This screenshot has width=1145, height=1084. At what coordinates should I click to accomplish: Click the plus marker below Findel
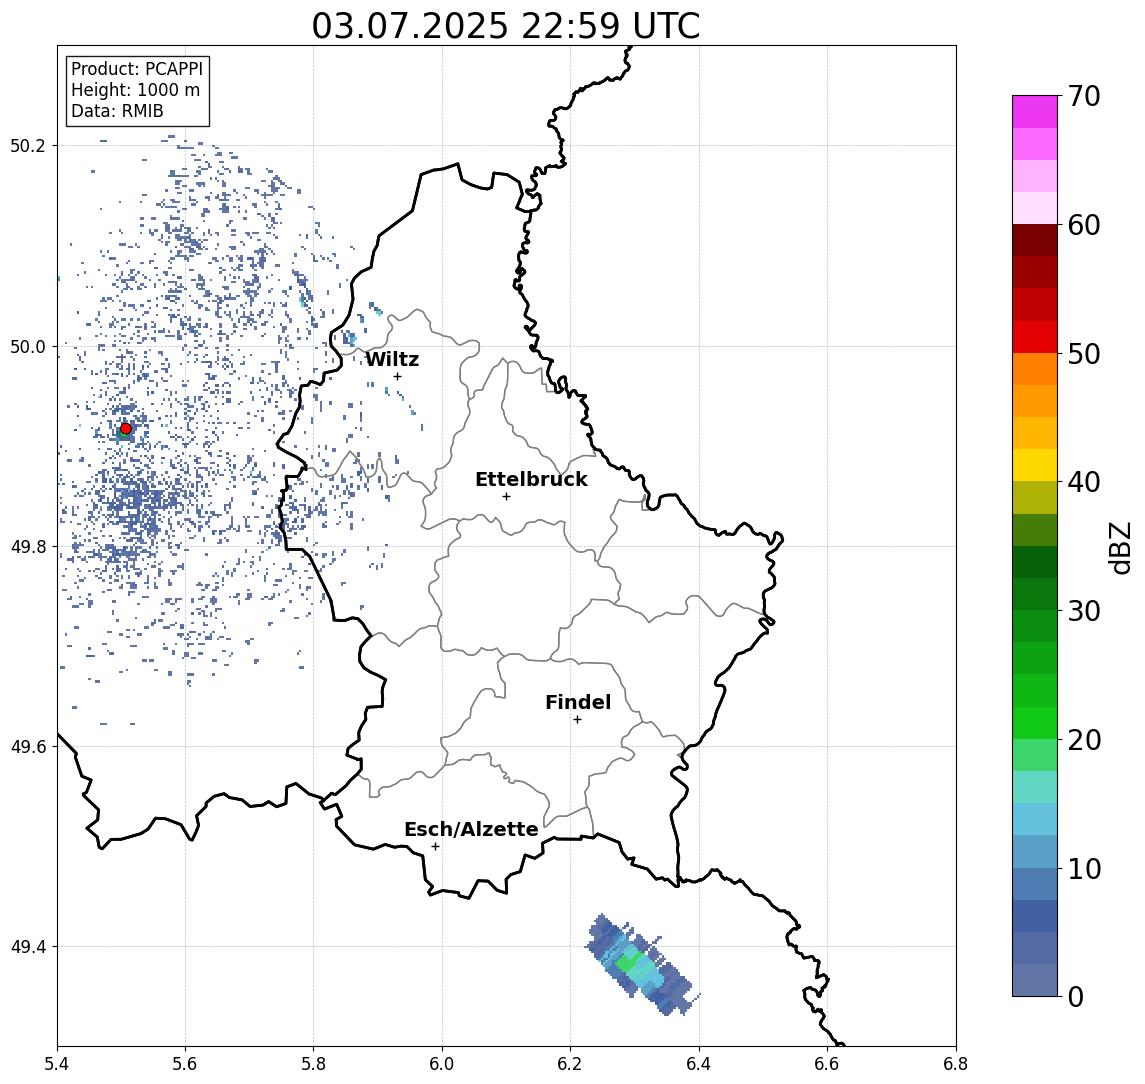[x=577, y=720]
